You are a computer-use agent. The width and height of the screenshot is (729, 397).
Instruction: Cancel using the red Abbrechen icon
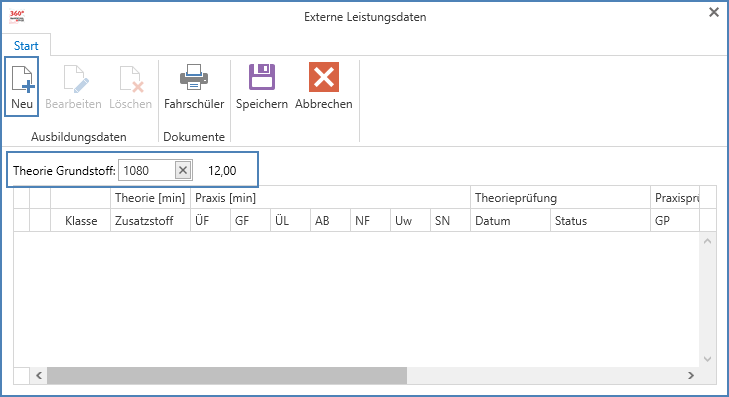pos(324,77)
